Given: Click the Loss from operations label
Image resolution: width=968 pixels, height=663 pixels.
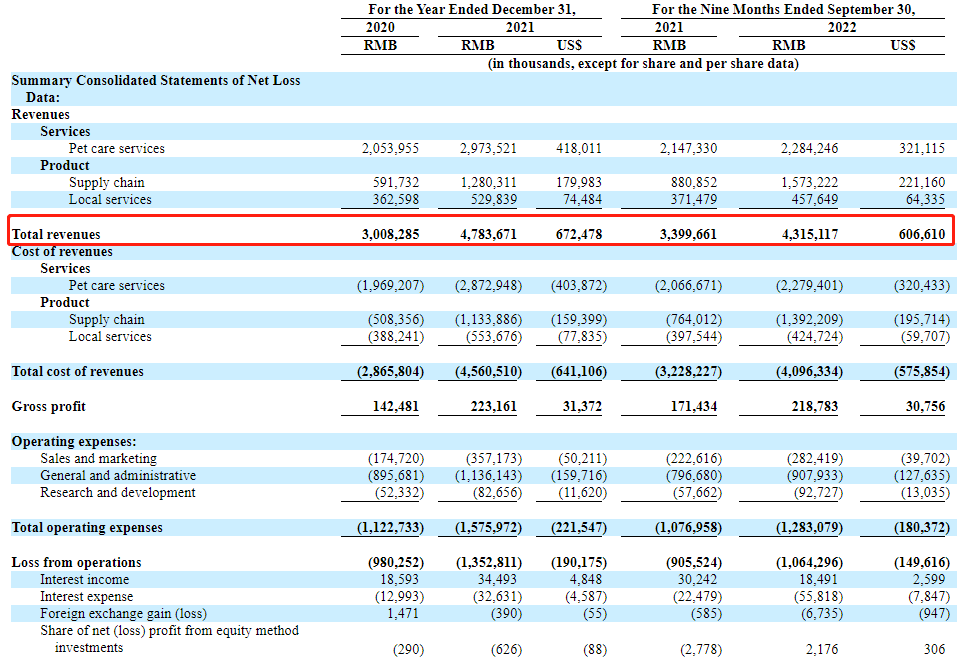Looking at the screenshot, I should [77, 563].
